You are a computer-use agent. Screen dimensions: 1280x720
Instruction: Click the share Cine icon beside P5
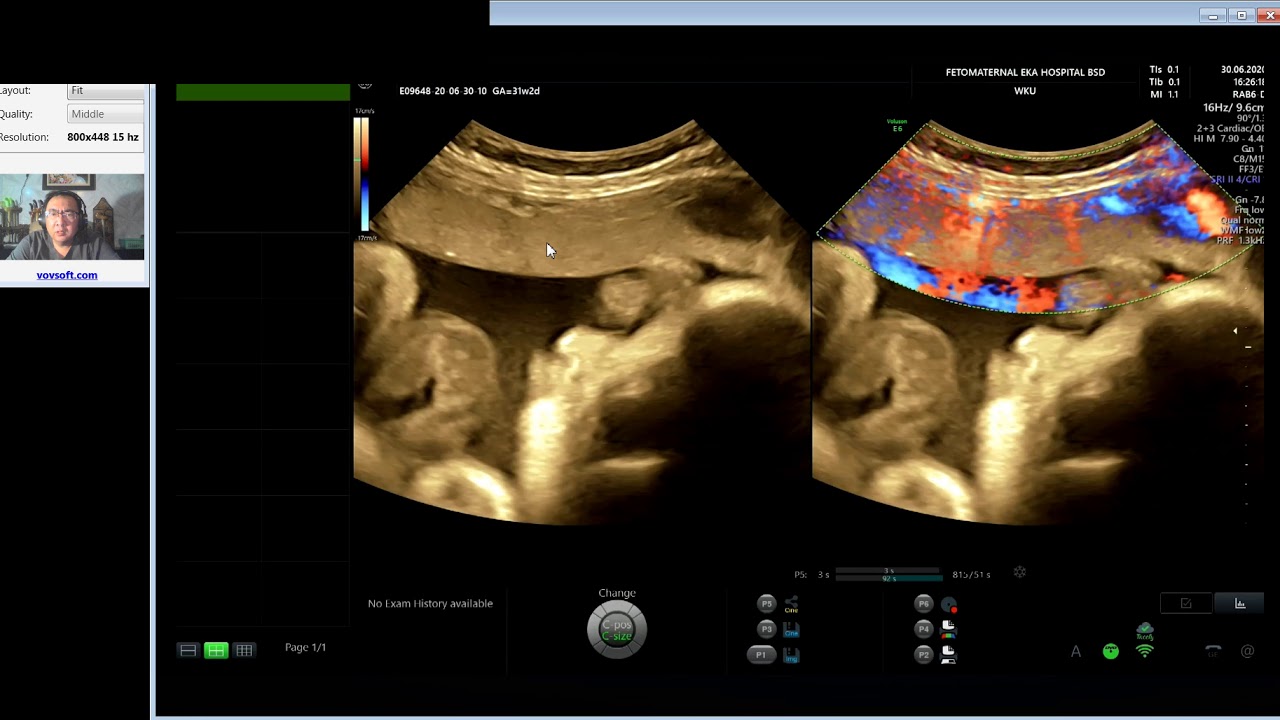pyautogui.click(x=791, y=604)
